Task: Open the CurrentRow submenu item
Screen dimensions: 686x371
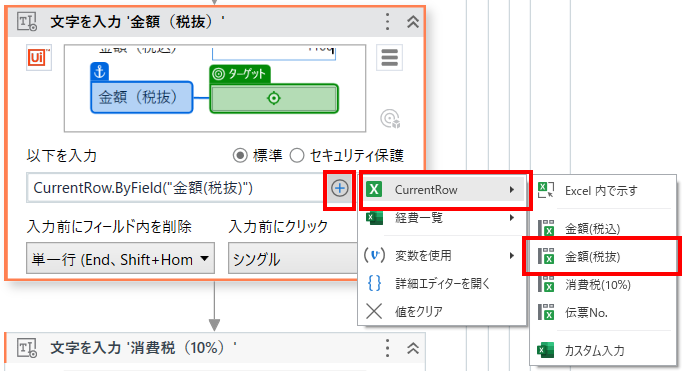Action: (443, 190)
